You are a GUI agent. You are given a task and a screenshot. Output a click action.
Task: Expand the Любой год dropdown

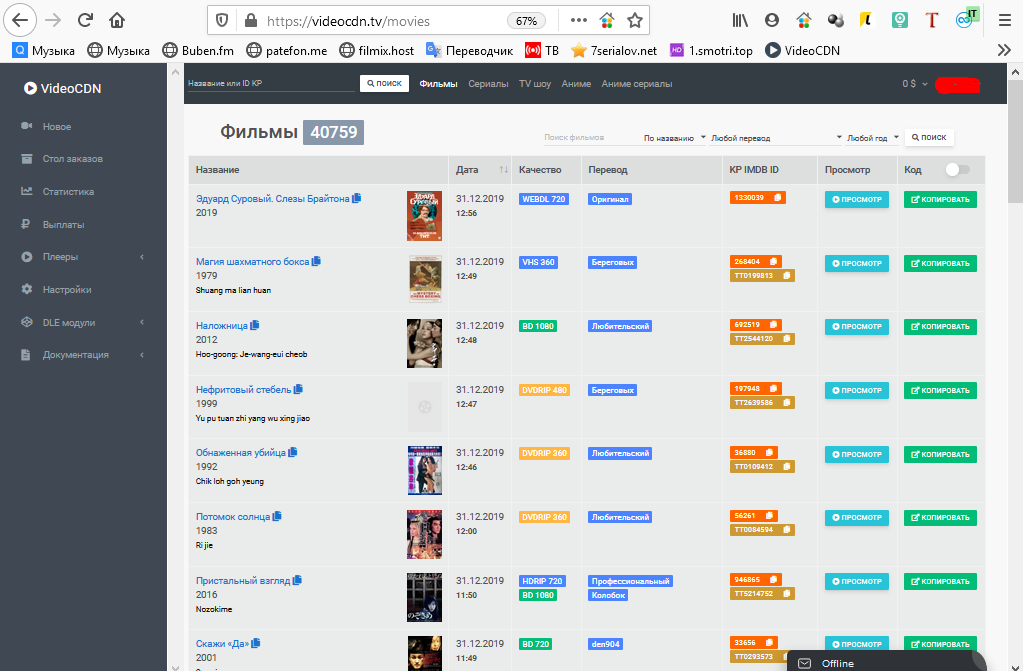(873, 138)
